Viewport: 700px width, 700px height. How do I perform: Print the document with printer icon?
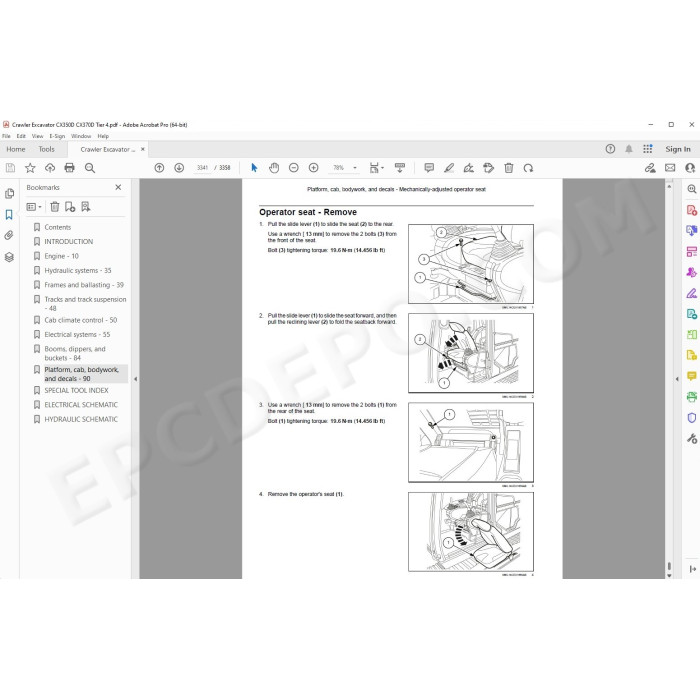pyautogui.click(x=70, y=168)
